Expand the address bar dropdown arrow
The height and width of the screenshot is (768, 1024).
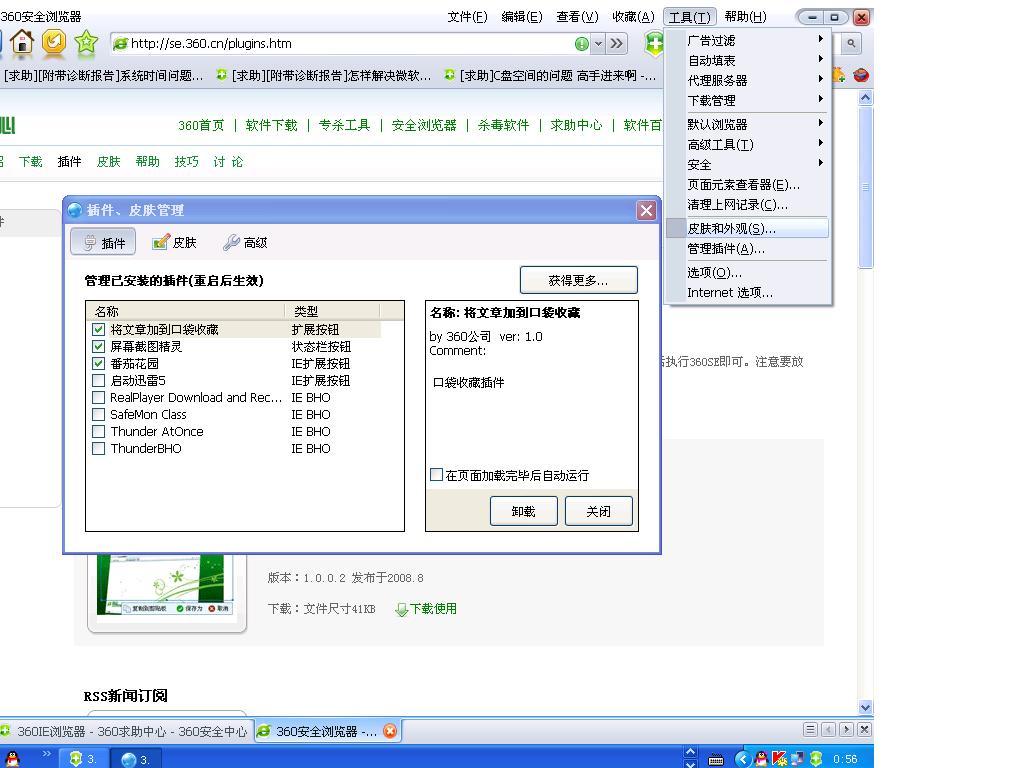pyautogui.click(x=599, y=43)
